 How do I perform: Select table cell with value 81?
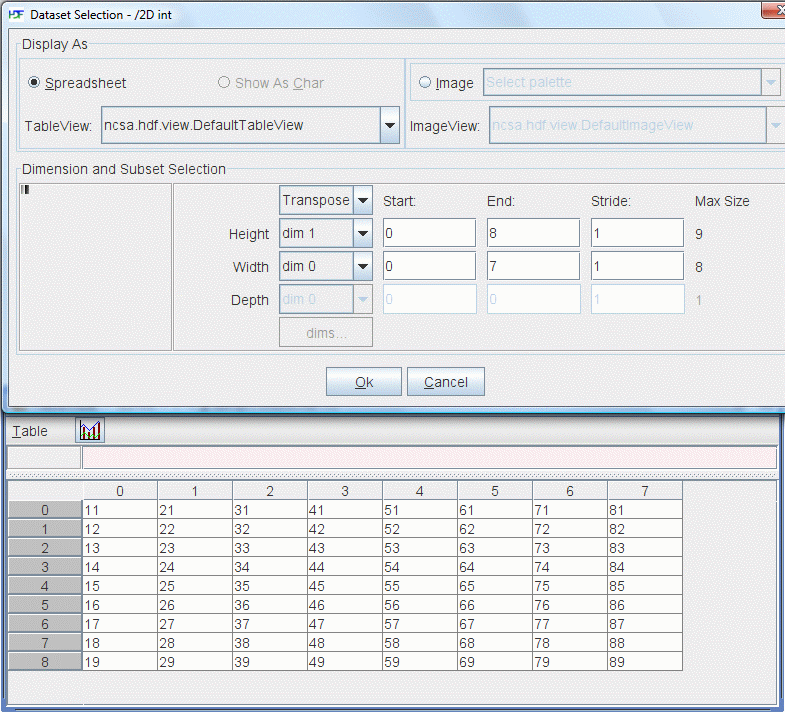pyautogui.click(x=645, y=510)
